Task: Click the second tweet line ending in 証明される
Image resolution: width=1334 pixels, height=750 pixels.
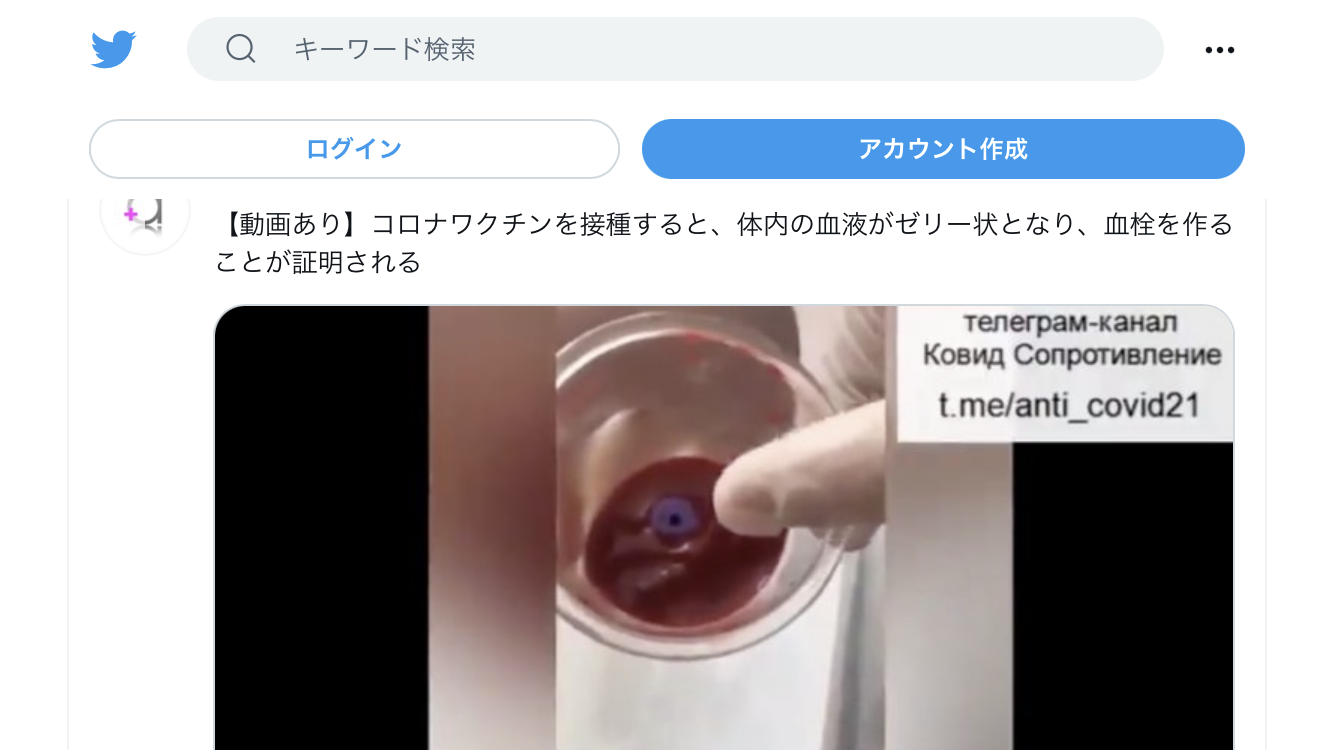Action: tap(318, 262)
